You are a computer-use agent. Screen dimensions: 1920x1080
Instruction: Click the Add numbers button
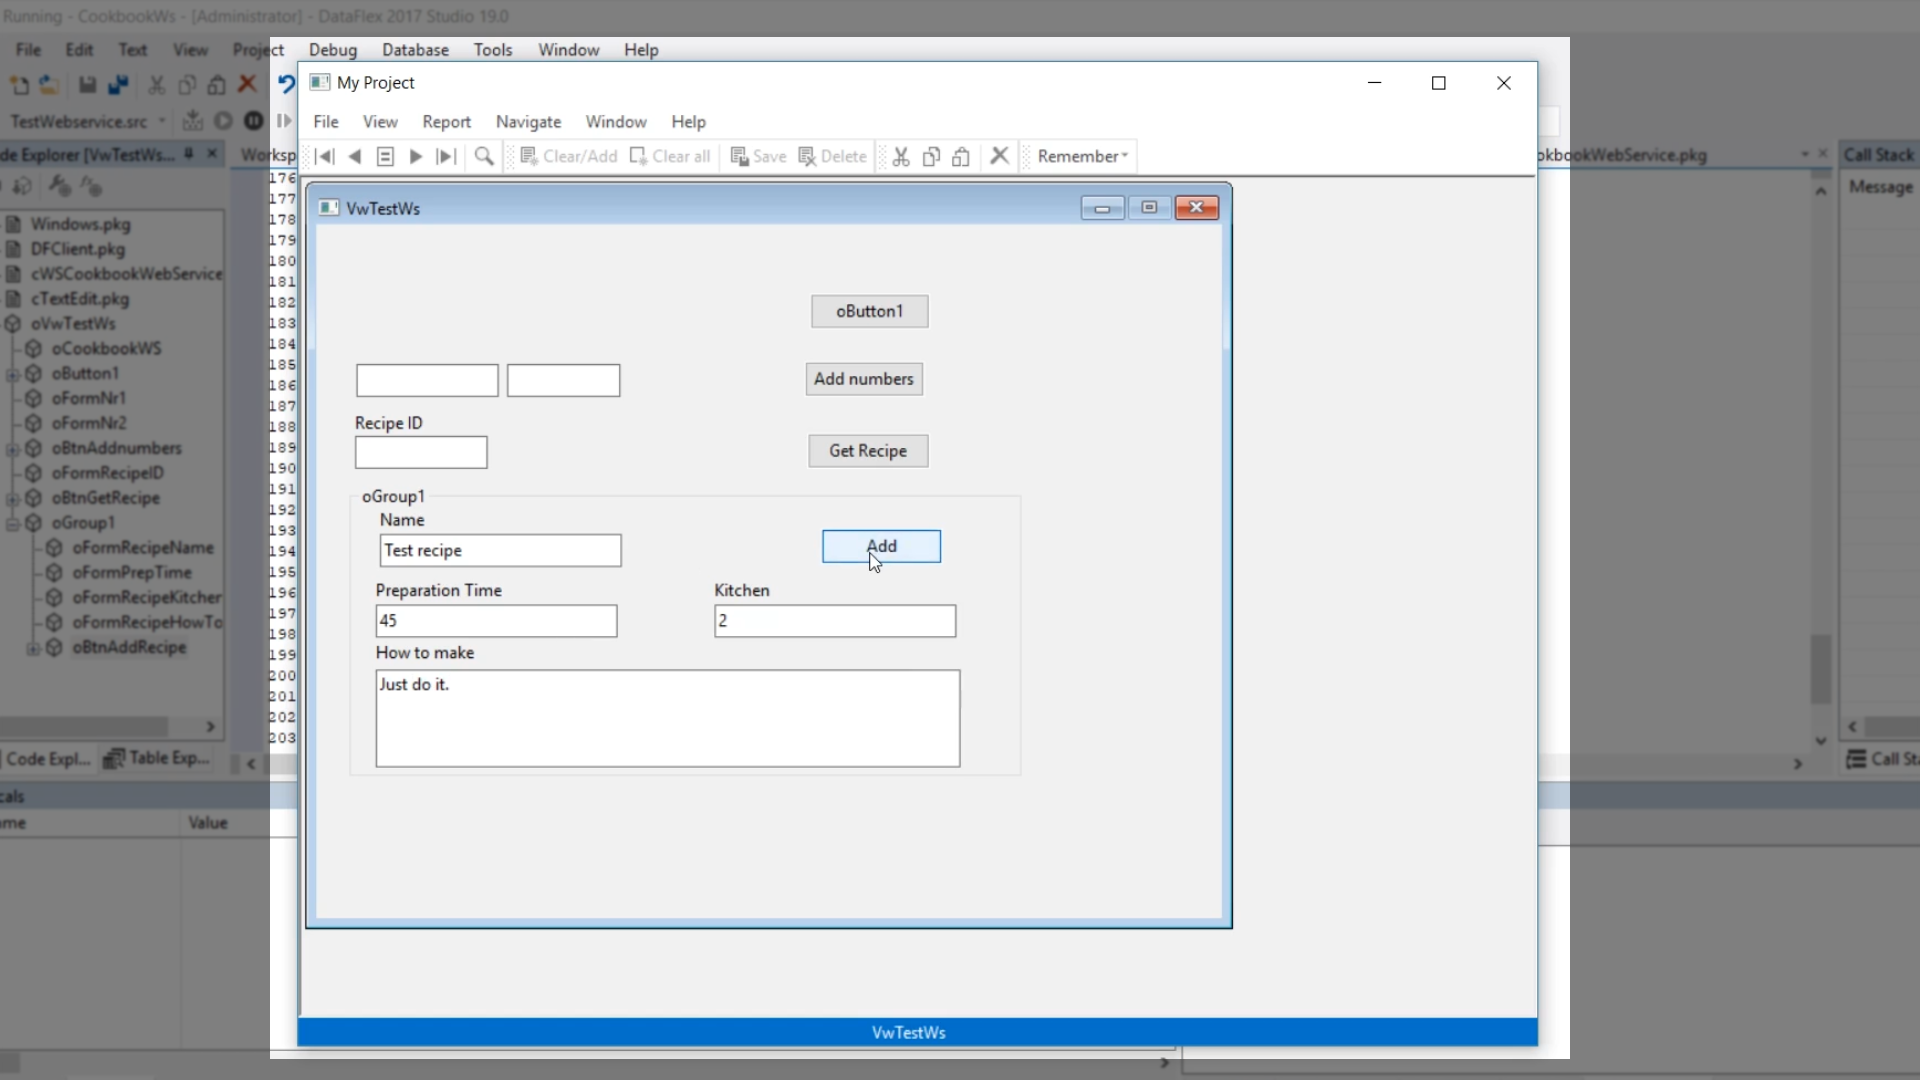point(863,379)
